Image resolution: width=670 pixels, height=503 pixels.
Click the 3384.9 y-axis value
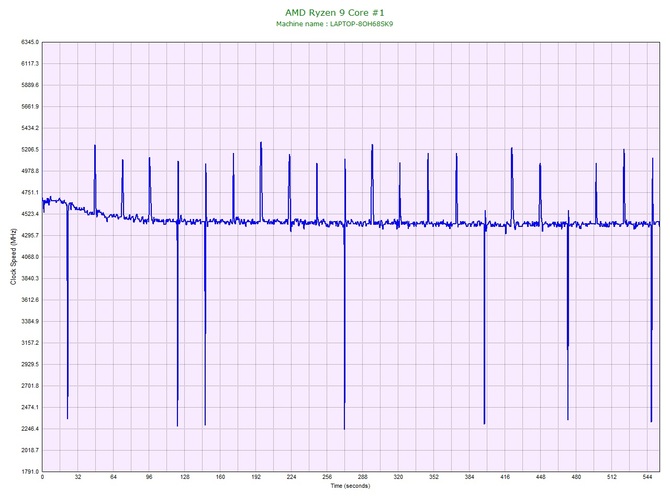pos(30,321)
